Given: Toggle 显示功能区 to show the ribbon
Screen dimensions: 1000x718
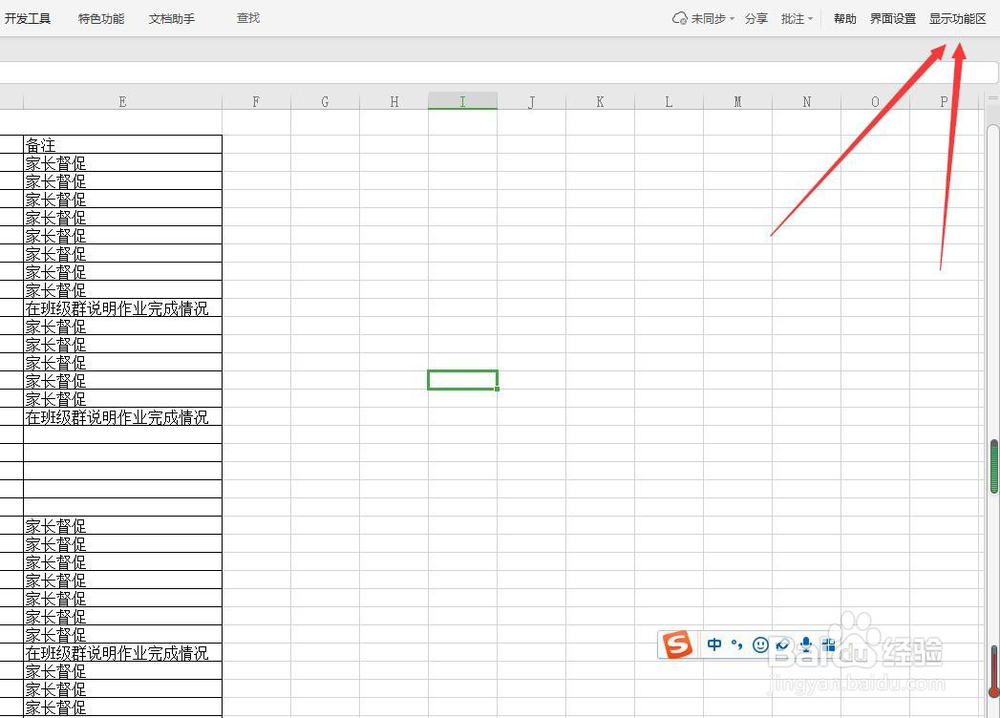Looking at the screenshot, I should [x=957, y=17].
